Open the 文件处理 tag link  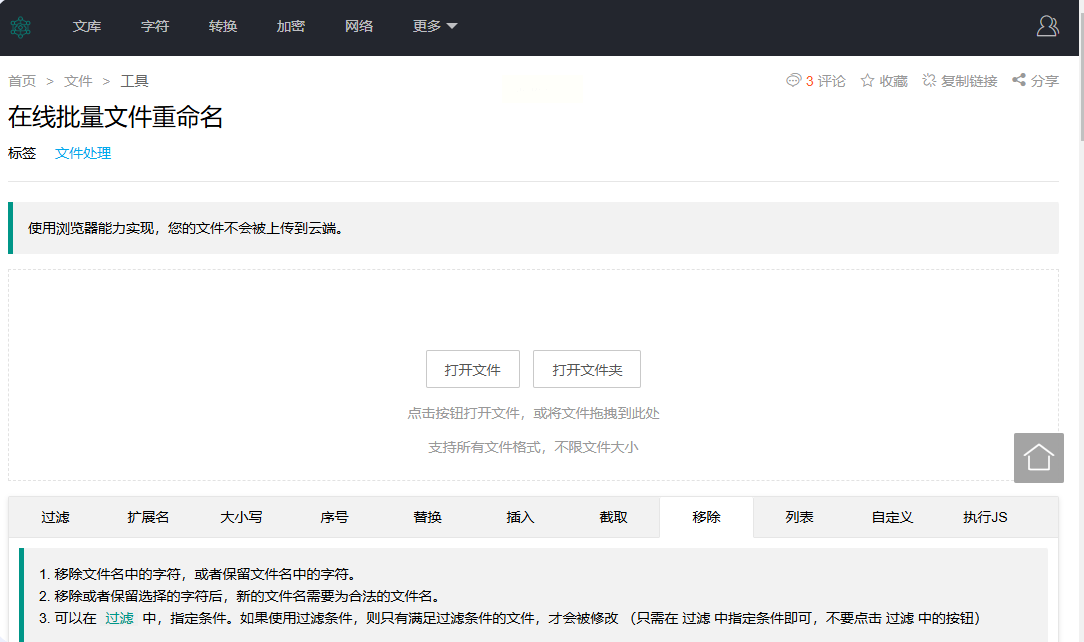pos(83,153)
